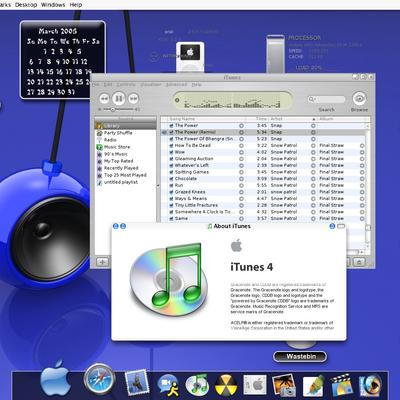Image resolution: width=400 pixels, height=400 pixels.
Task: Open iMovie clapperboard icon in dock
Action: [x=343, y=385]
